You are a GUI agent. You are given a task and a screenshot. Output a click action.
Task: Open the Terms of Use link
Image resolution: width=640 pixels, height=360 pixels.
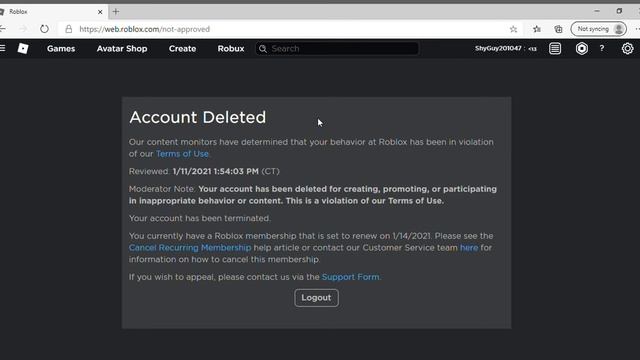(x=182, y=154)
